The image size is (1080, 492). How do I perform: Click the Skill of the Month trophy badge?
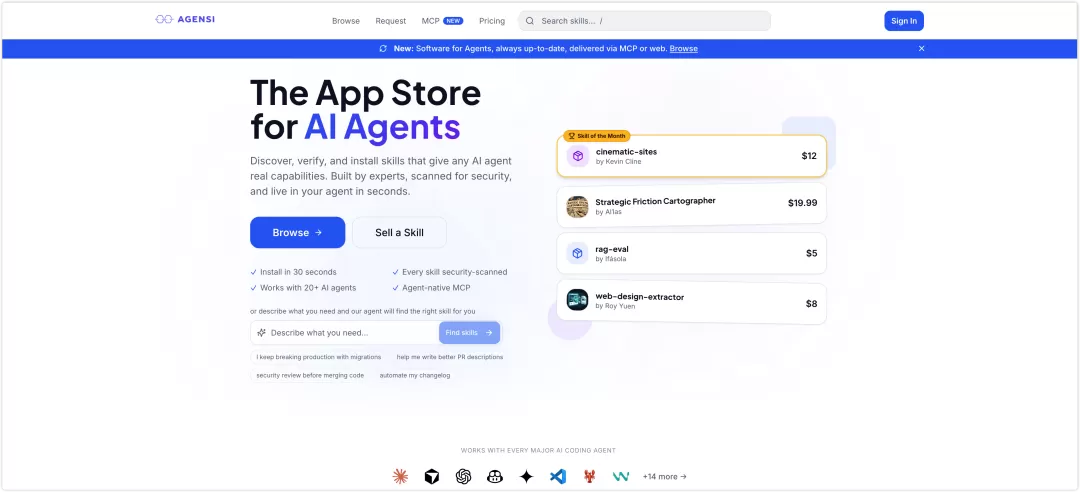tap(596, 136)
